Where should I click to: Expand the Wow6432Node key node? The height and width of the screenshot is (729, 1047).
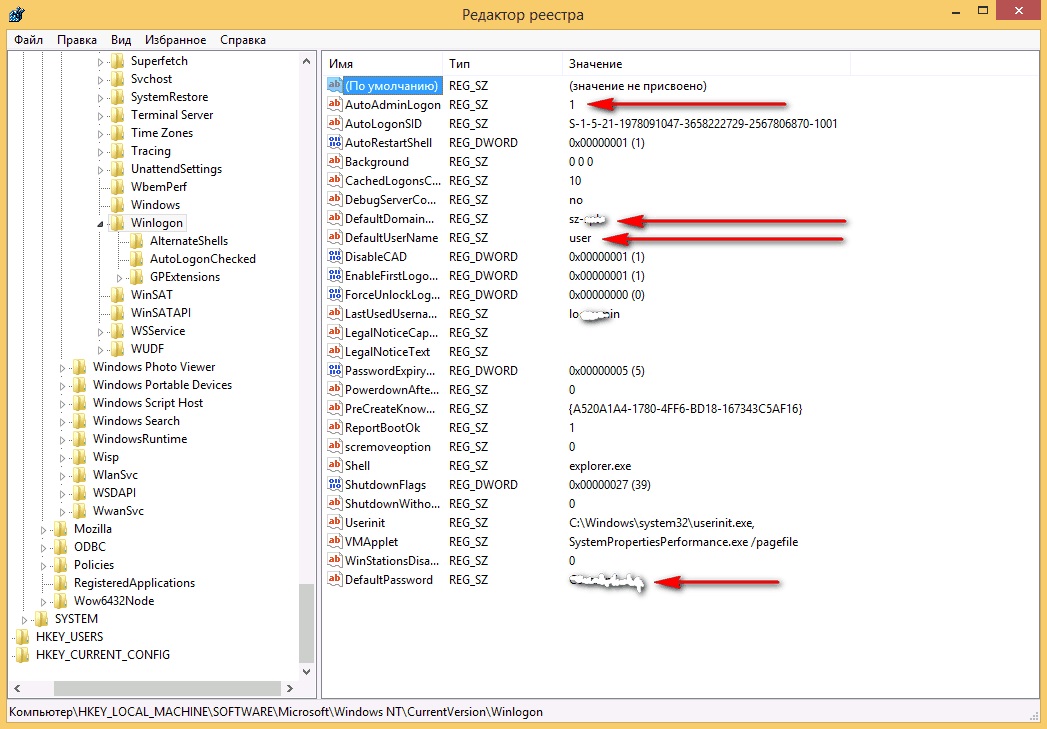[x=43, y=602]
